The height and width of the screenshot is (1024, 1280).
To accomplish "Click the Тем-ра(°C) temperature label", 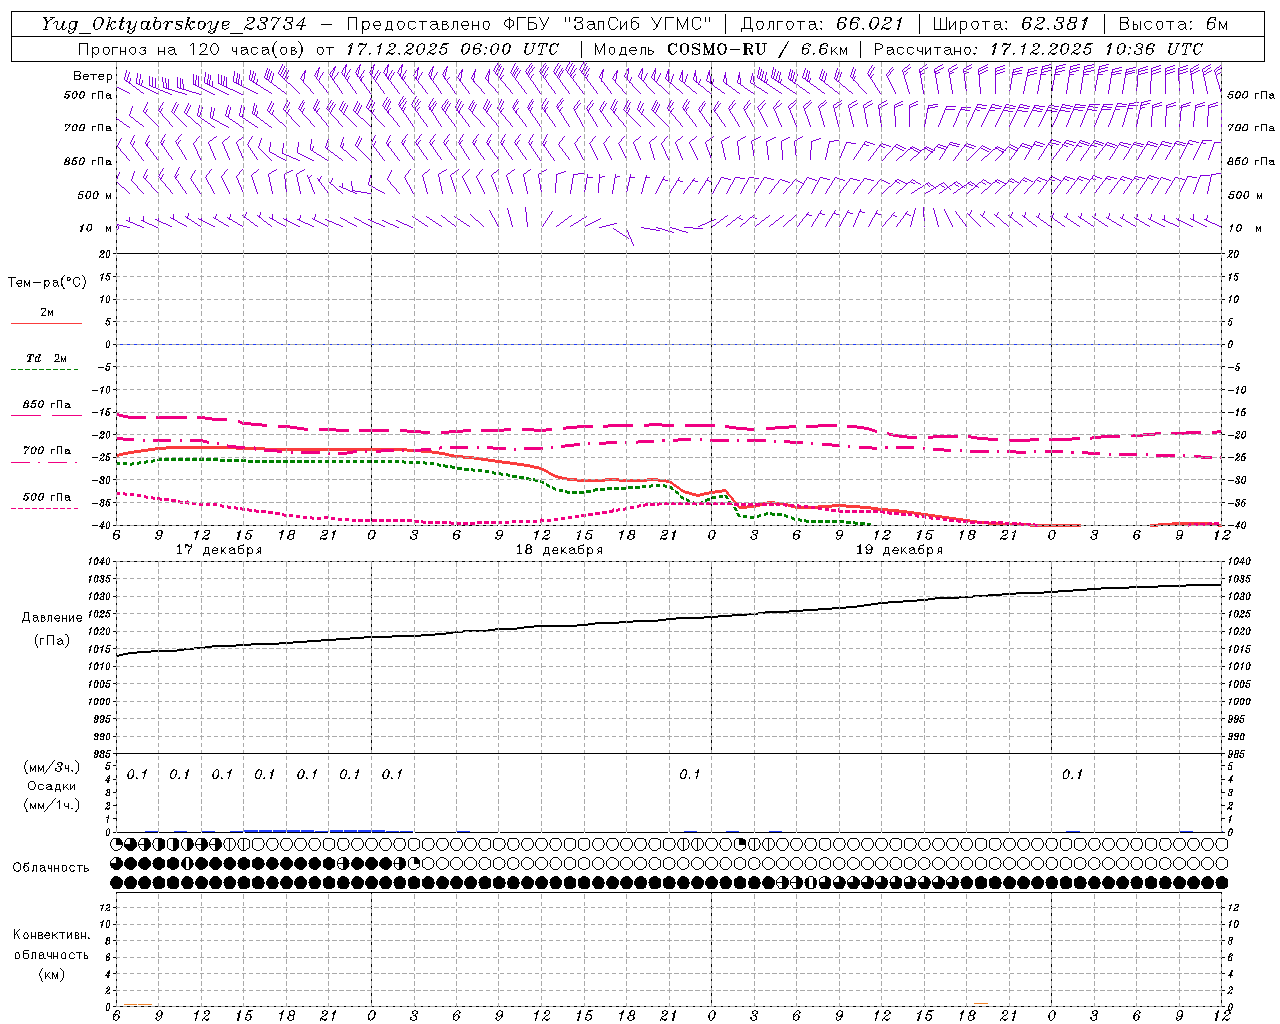I will 47,283.
